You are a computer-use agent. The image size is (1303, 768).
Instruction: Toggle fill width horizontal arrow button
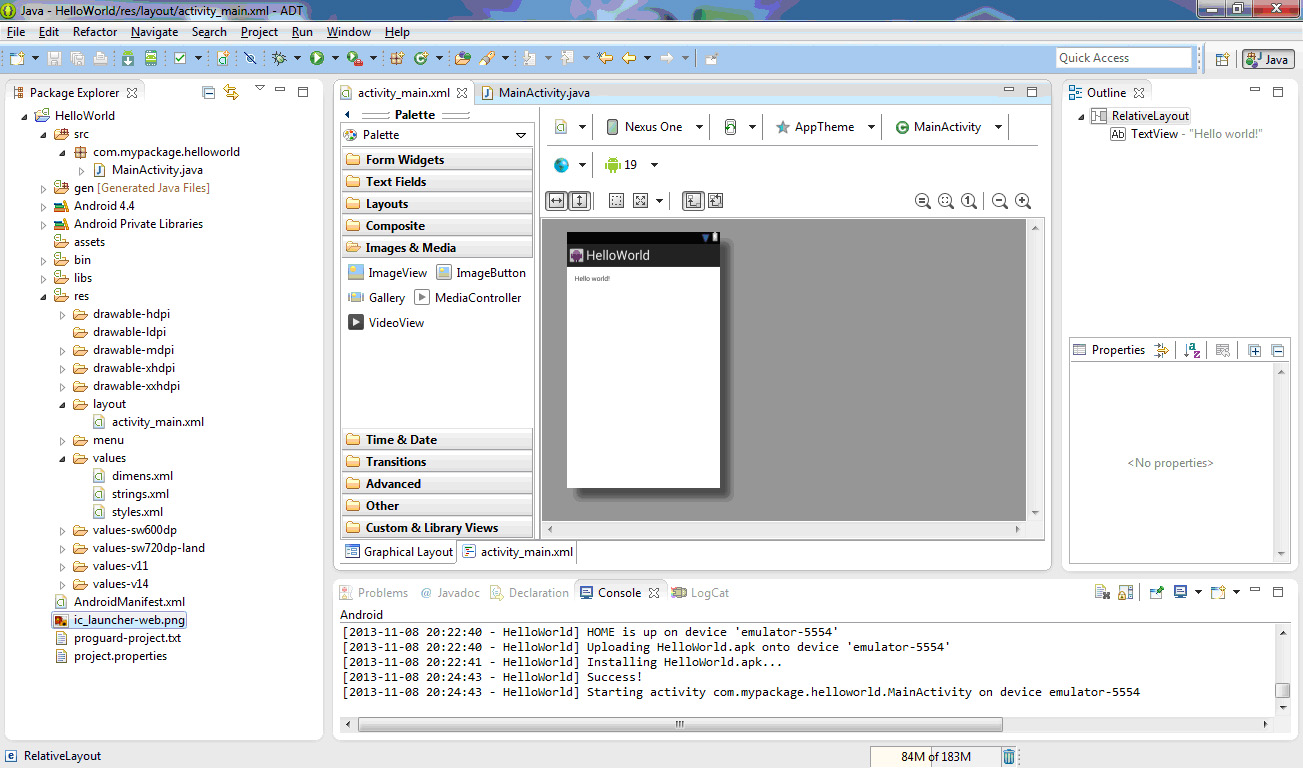[x=556, y=201]
